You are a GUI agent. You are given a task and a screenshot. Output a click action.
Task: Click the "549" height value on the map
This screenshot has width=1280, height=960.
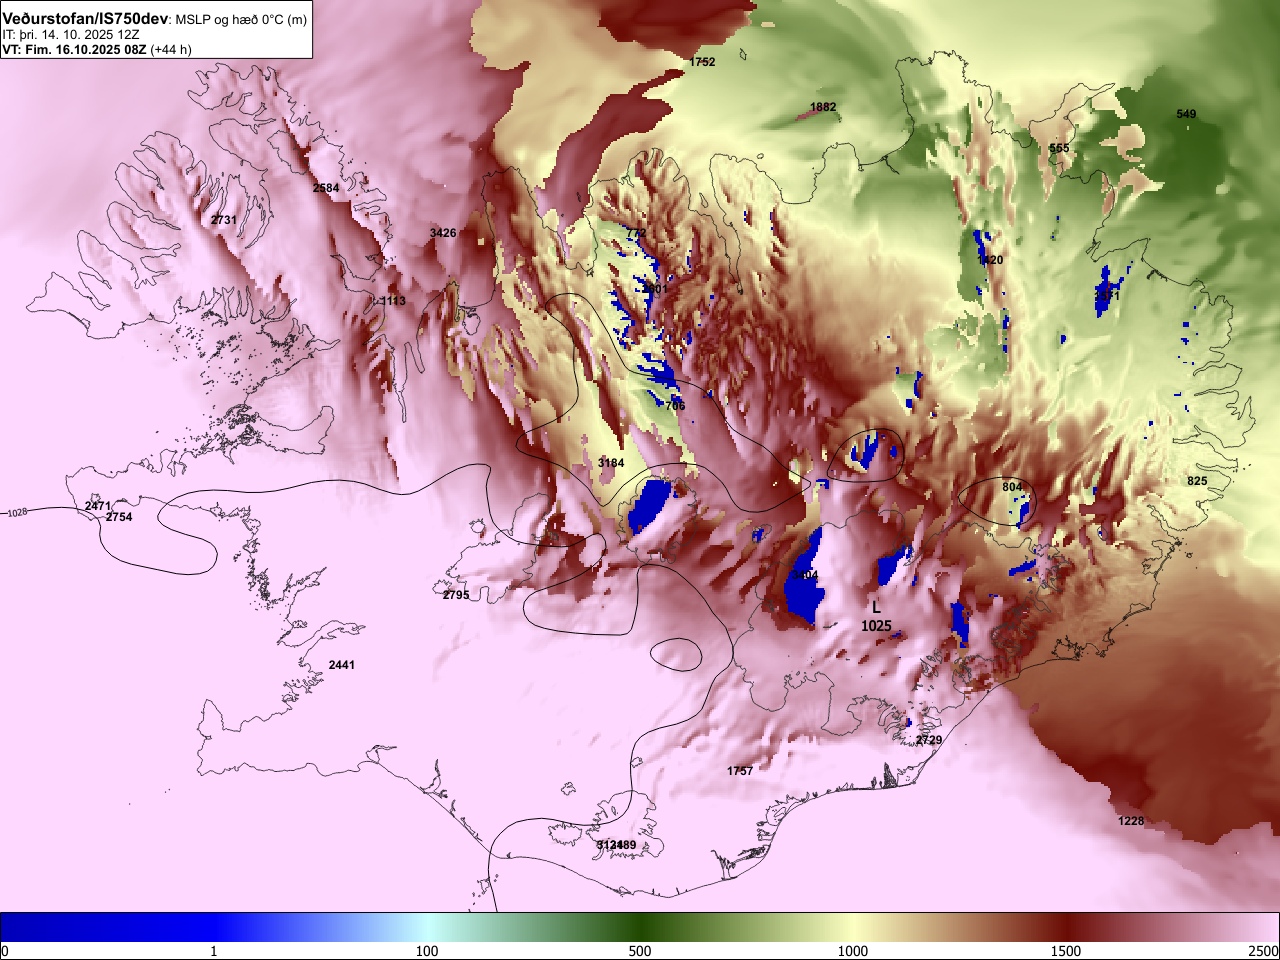coord(1186,114)
